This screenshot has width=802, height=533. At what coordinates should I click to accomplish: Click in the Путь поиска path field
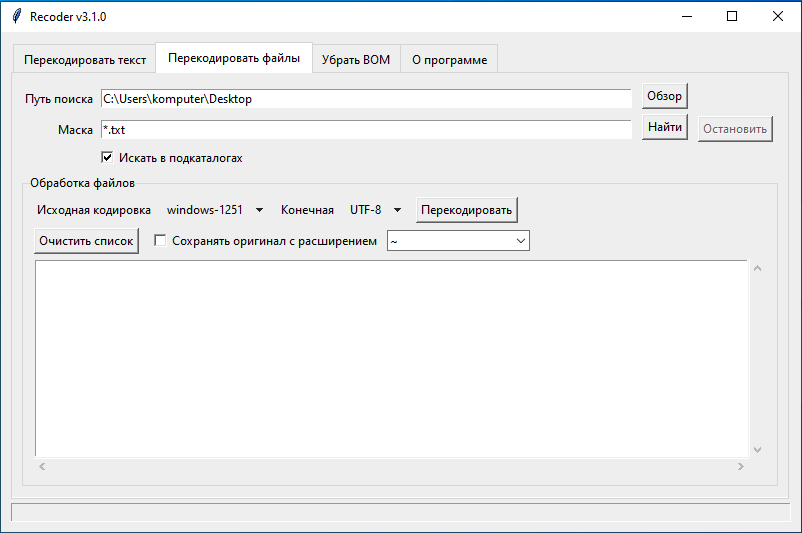pos(365,99)
